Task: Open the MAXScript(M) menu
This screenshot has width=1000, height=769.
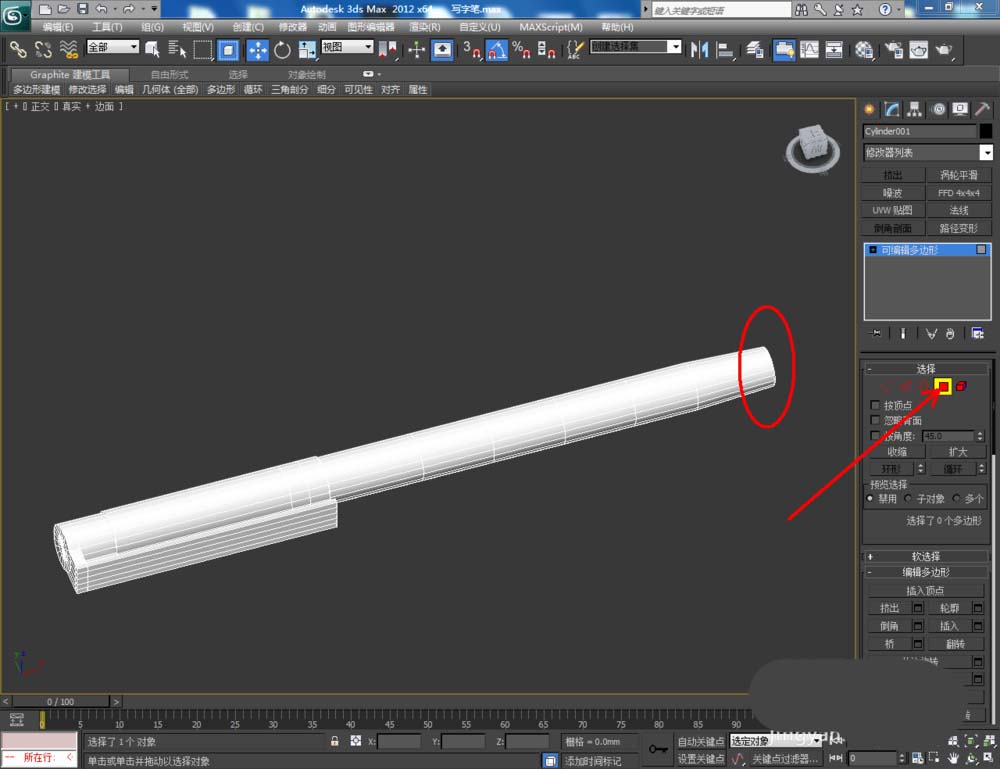Action: [x=551, y=27]
